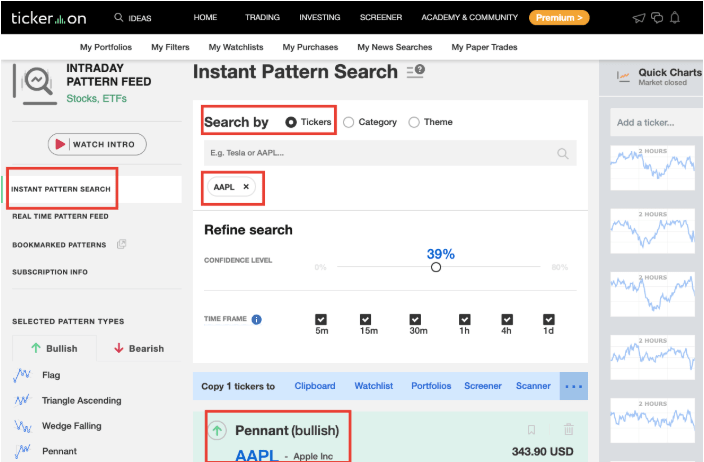Open the notifications bell icon
Image resolution: width=704 pixels, height=462 pixels.
click(675, 18)
